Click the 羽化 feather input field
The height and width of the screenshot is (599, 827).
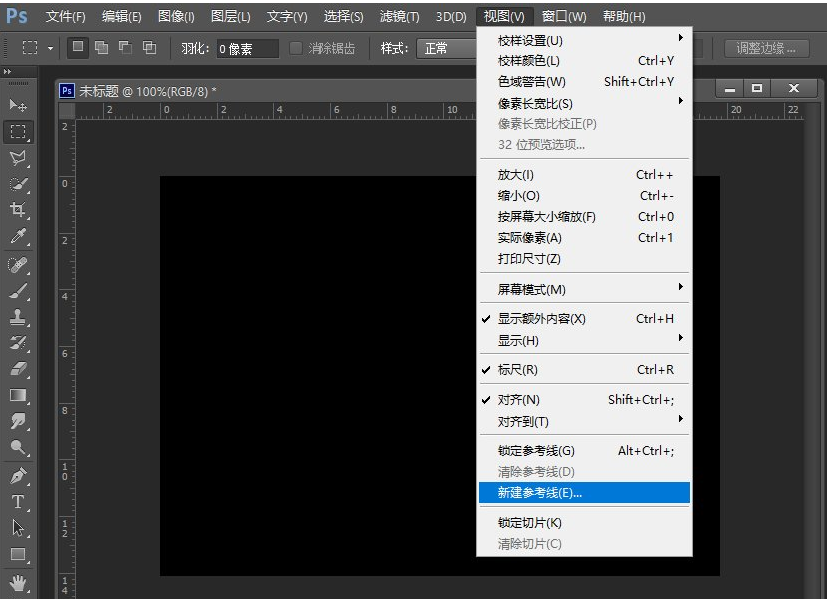point(247,48)
